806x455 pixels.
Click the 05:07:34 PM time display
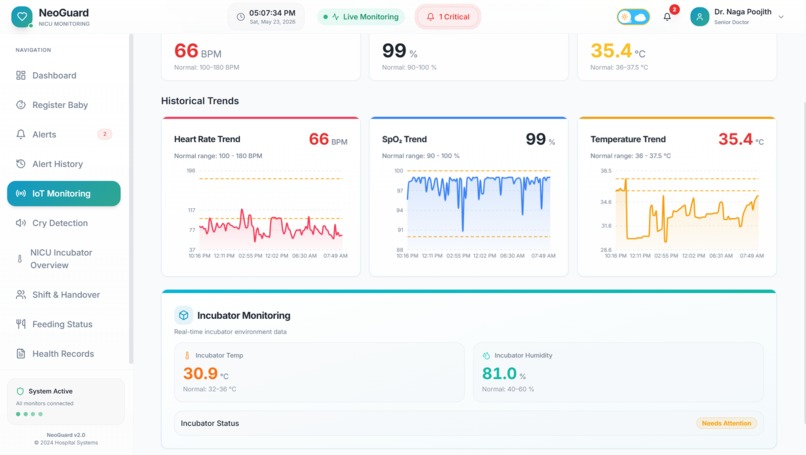(x=272, y=13)
